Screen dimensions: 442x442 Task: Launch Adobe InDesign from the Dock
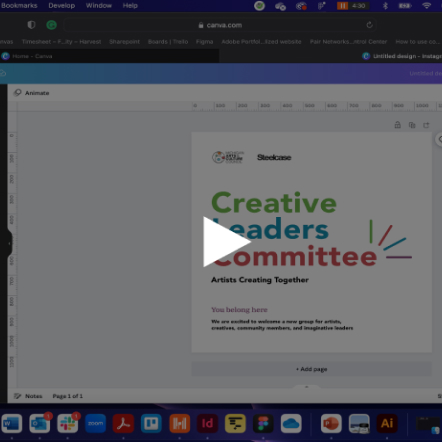coord(207,424)
